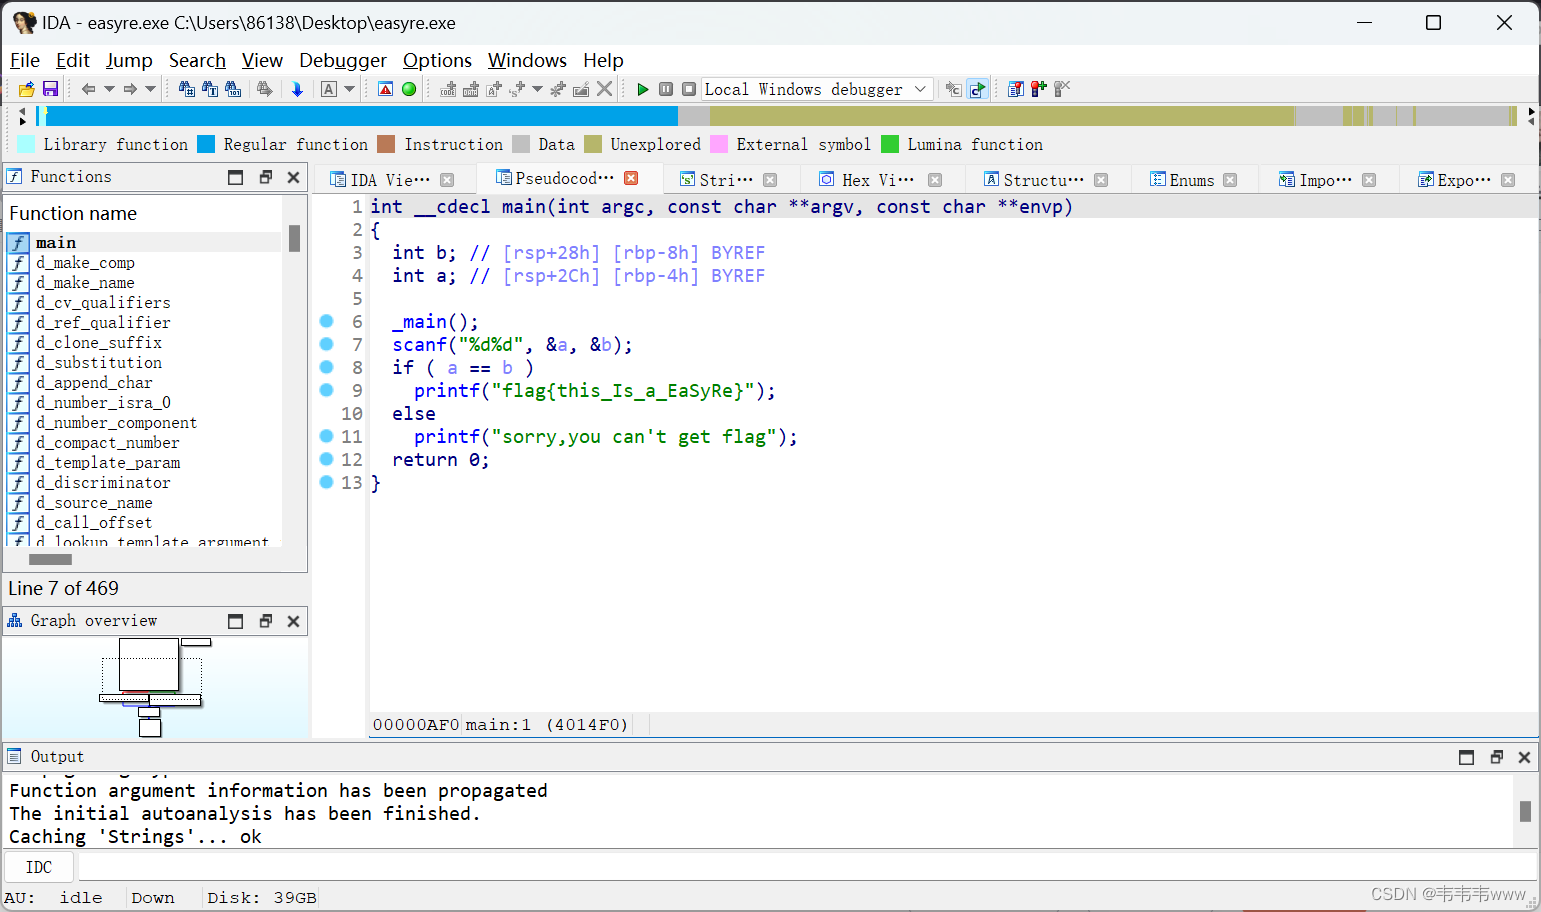Open the back-navigation history dropdown
Image resolution: width=1541 pixels, height=912 pixels.
click(109, 89)
